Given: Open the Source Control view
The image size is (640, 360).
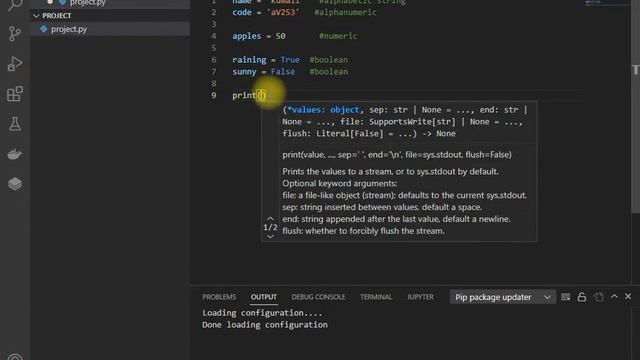Looking at the screenshot, I should click(15, 33).
